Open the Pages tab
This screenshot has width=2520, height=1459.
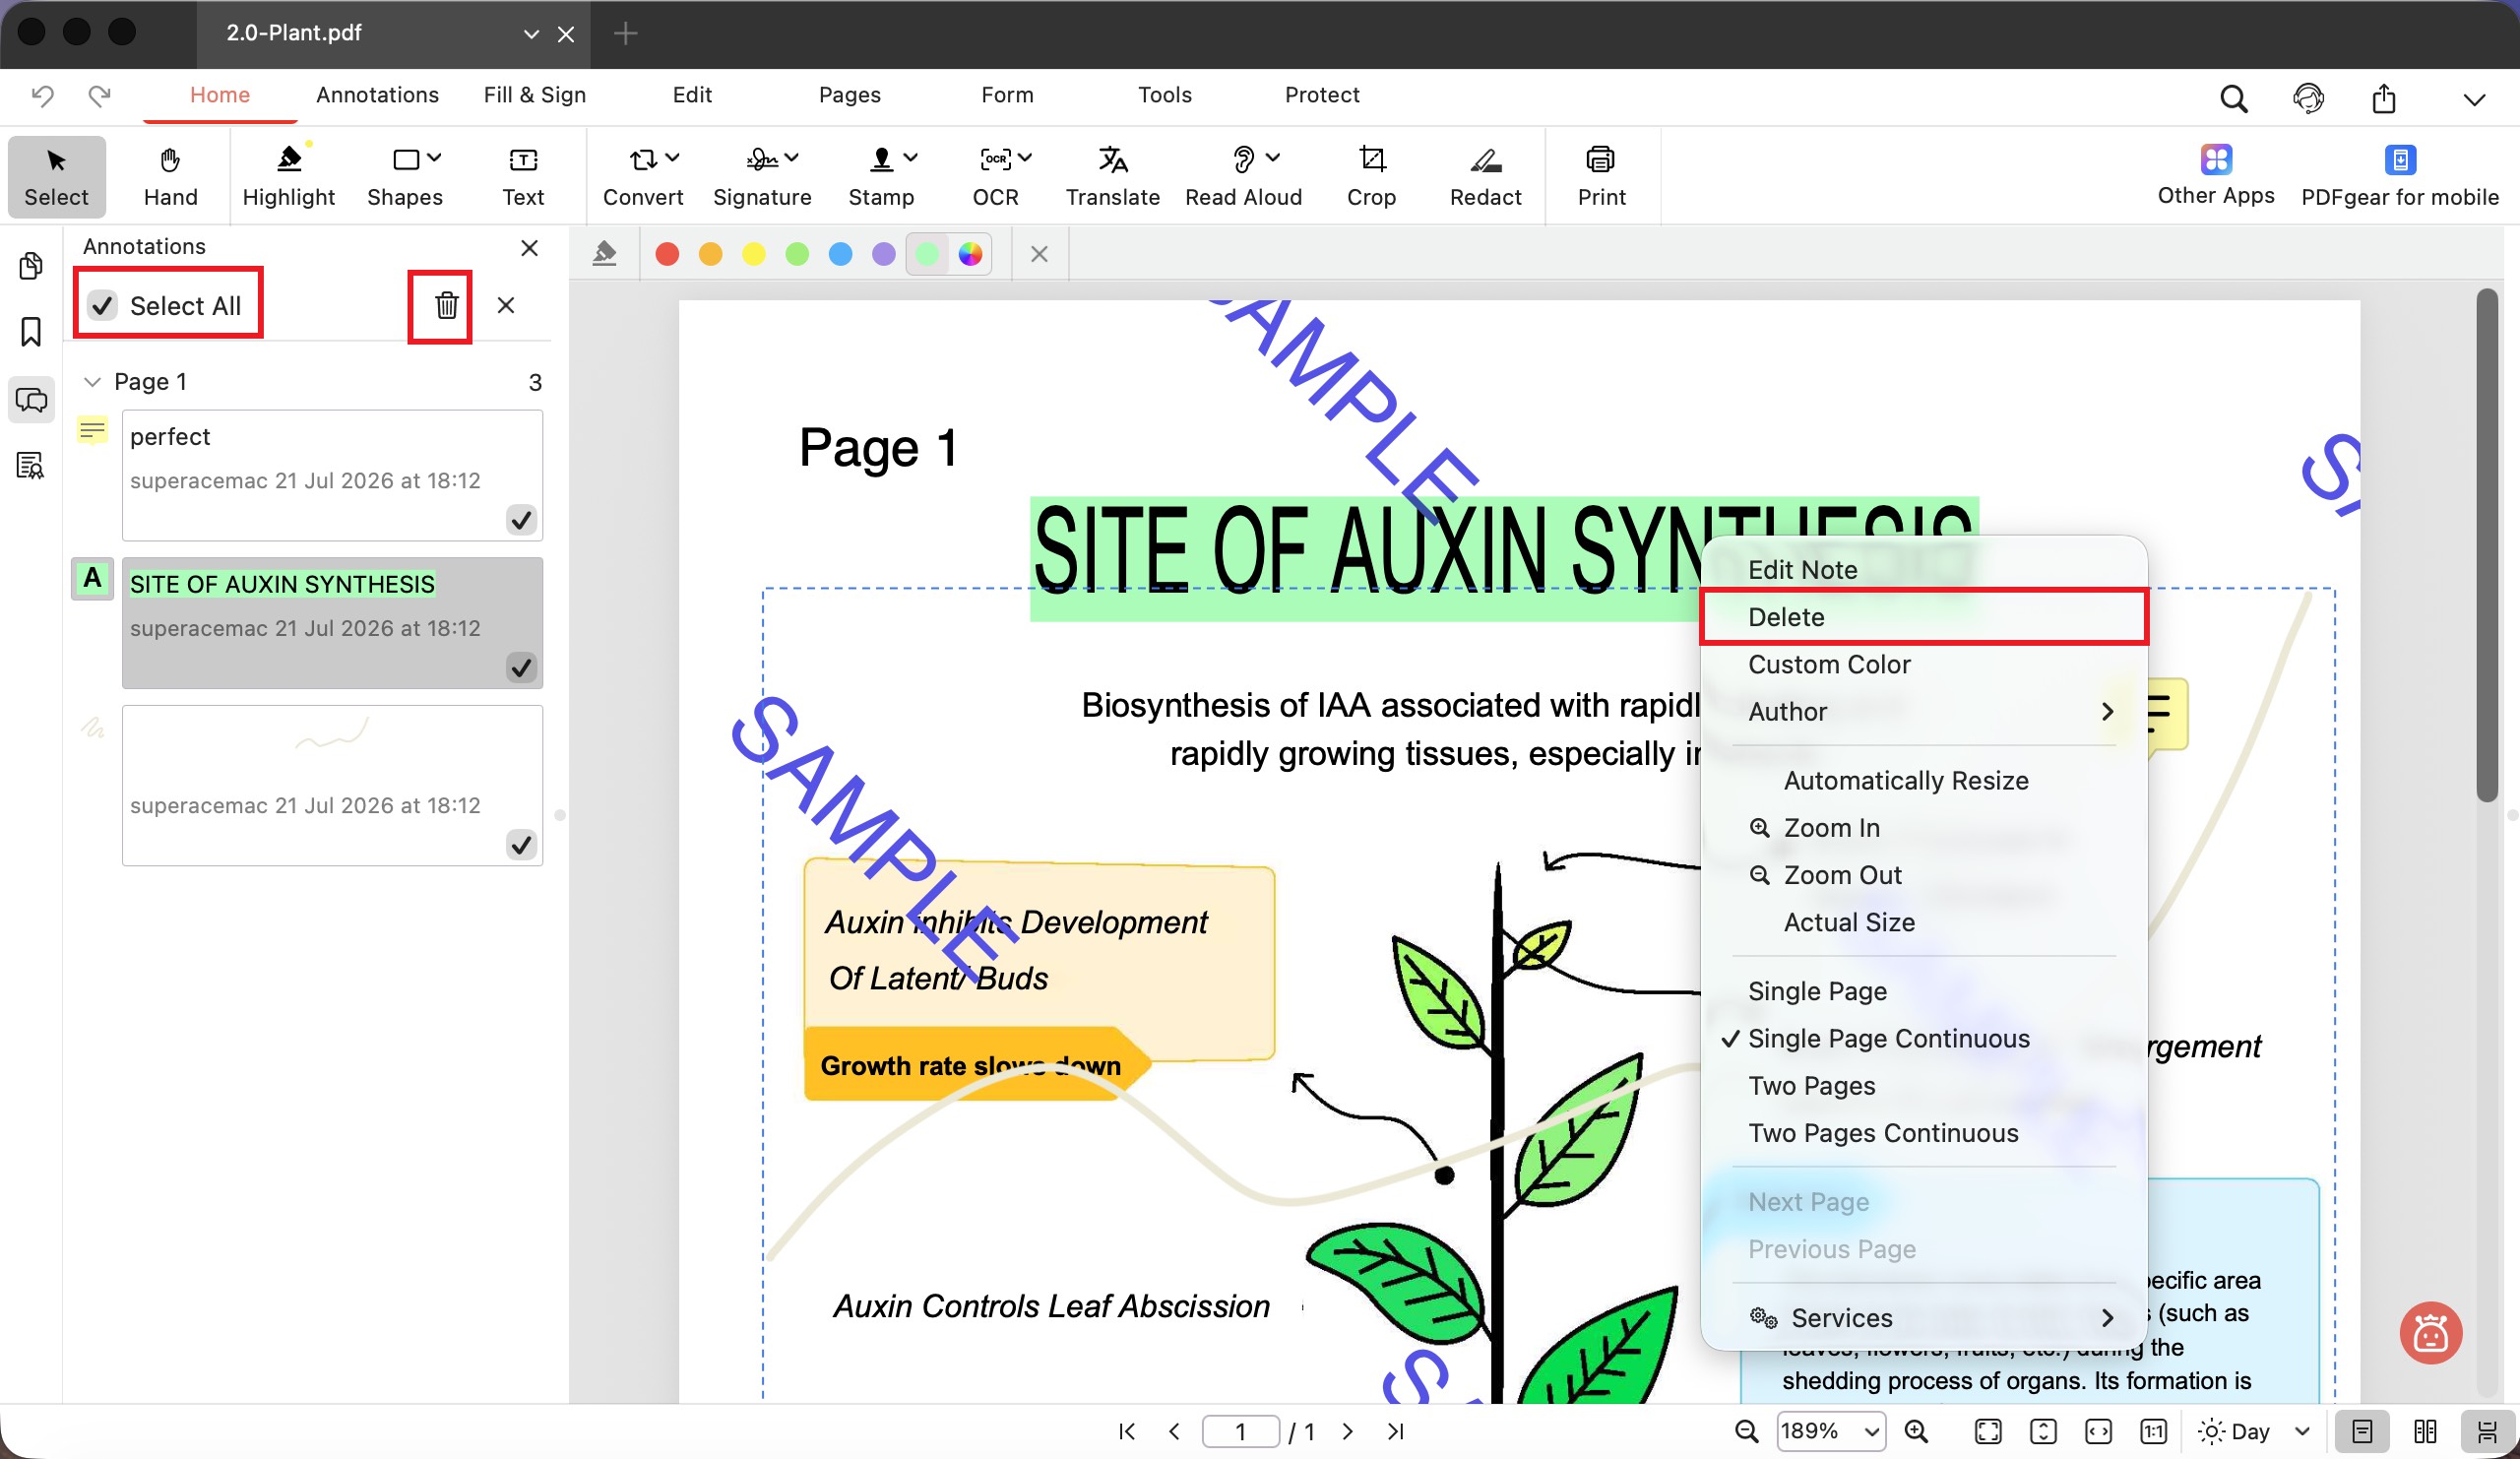[x=849, y=95]
